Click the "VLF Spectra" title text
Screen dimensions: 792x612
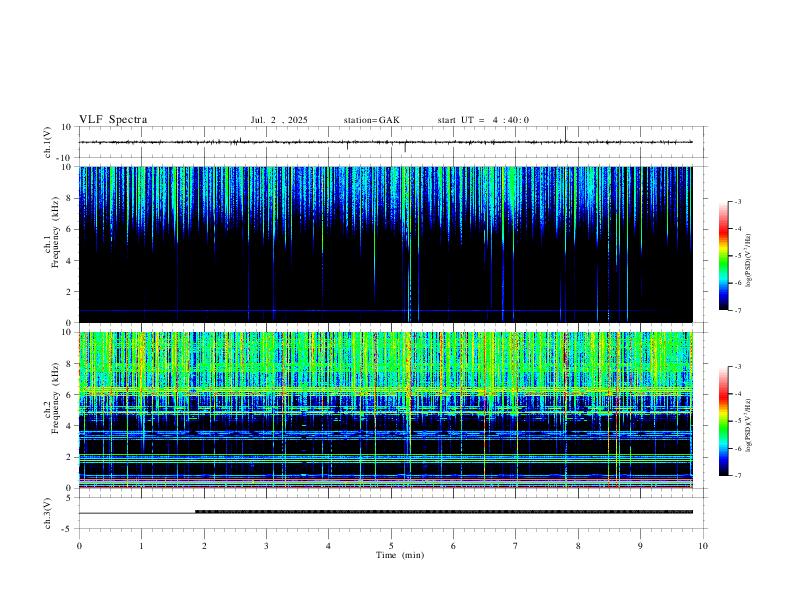(x=113, y=120)
